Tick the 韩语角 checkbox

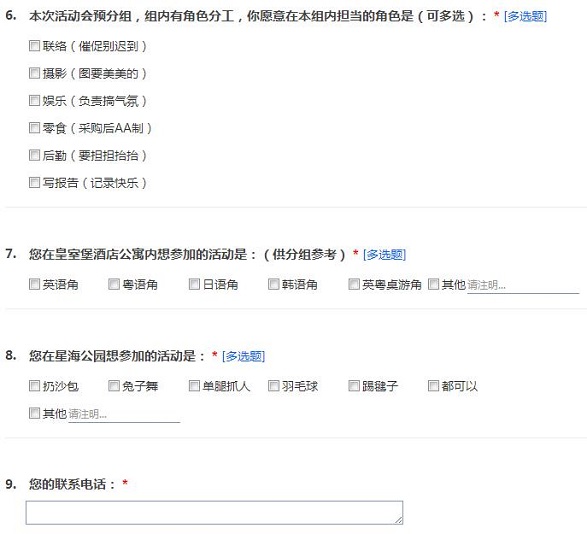click(274, 284)
